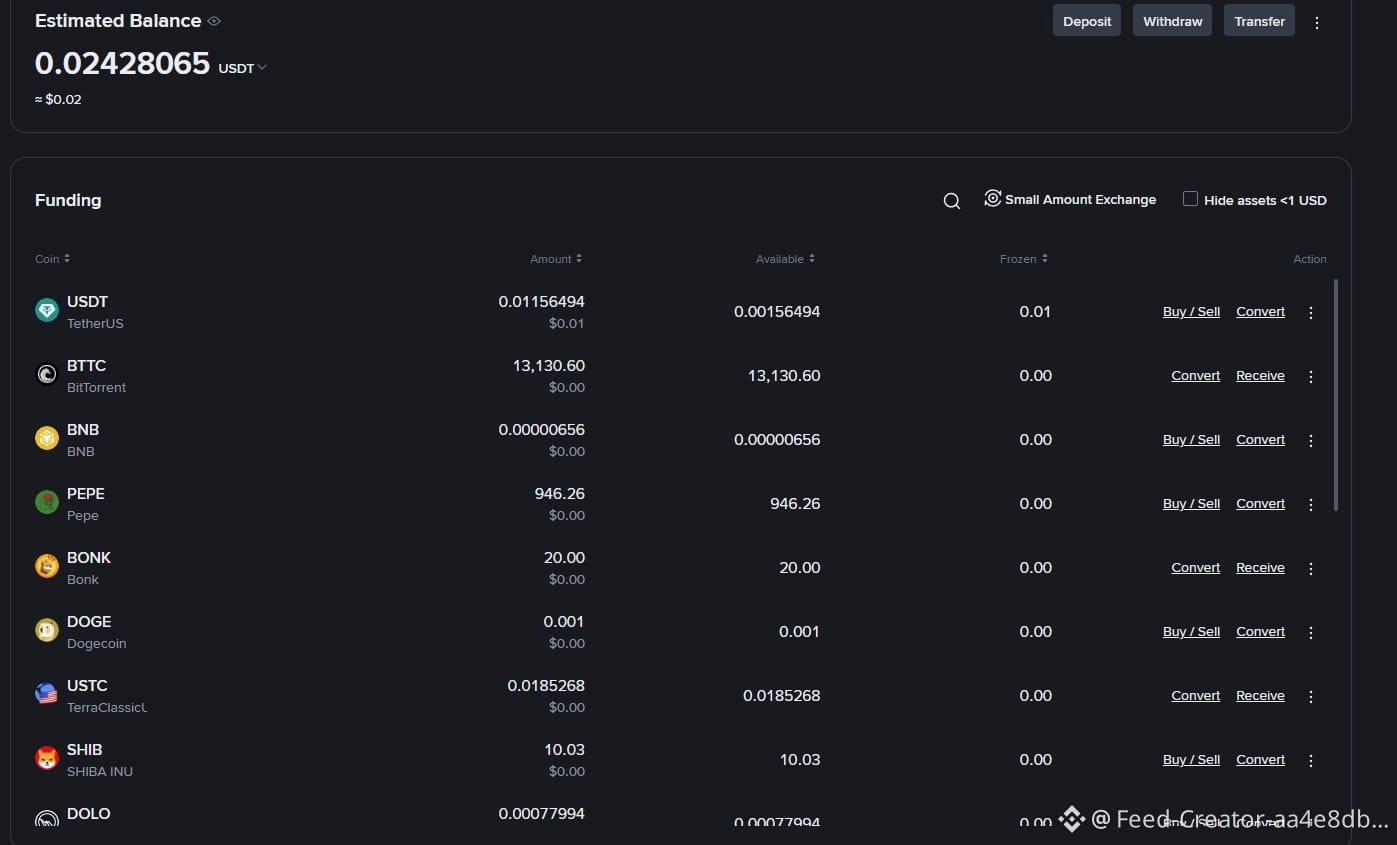The image size is (1397, 845).
Task: Click Receive for BTTC
Action: click(x=1260, y=376)
